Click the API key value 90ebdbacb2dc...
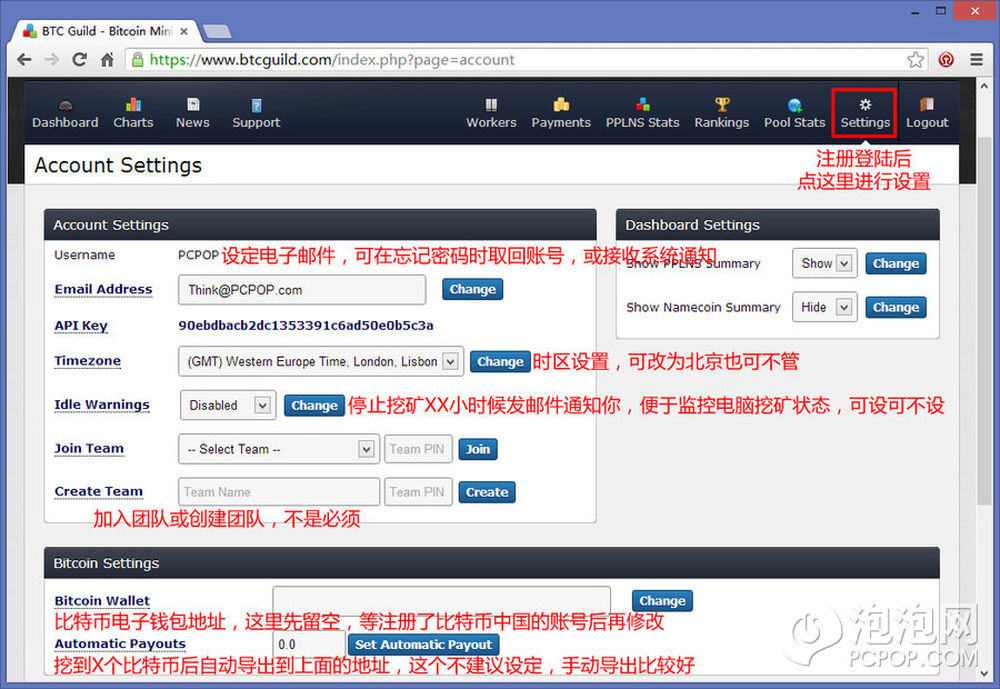1000x689 pixels. coord(306,325)
